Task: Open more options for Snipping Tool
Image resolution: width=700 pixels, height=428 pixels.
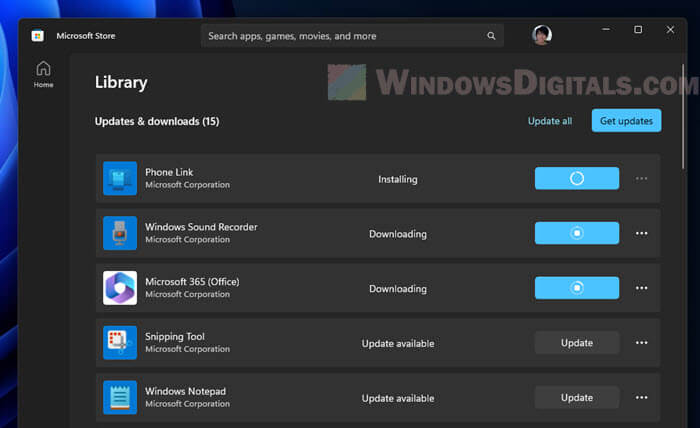Action: 642,343
